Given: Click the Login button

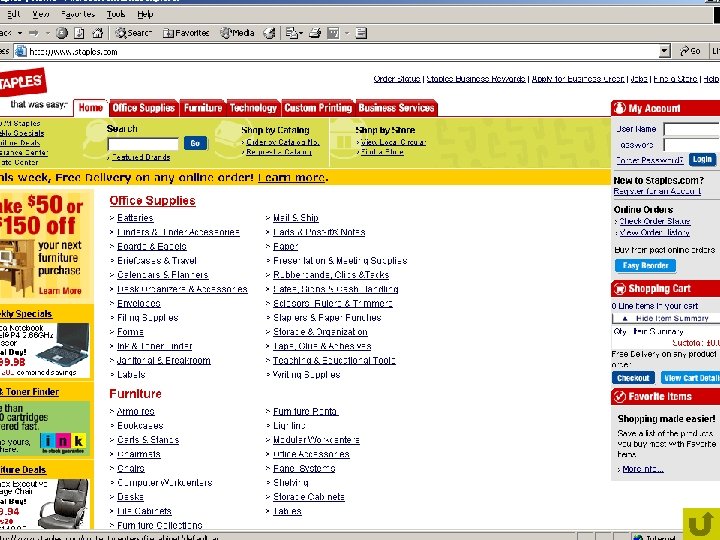Looking at the screenshot, I should point(702,159).
